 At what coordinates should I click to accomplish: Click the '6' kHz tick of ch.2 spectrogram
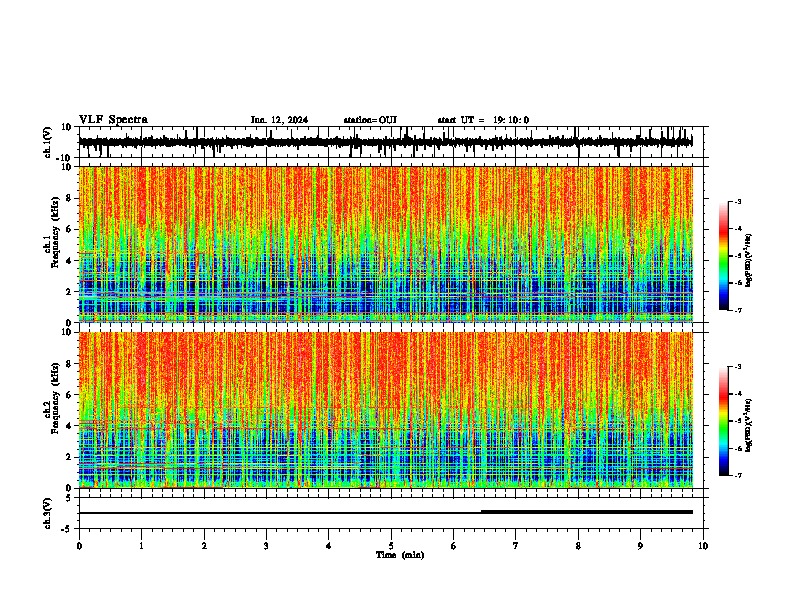(70, 394)
